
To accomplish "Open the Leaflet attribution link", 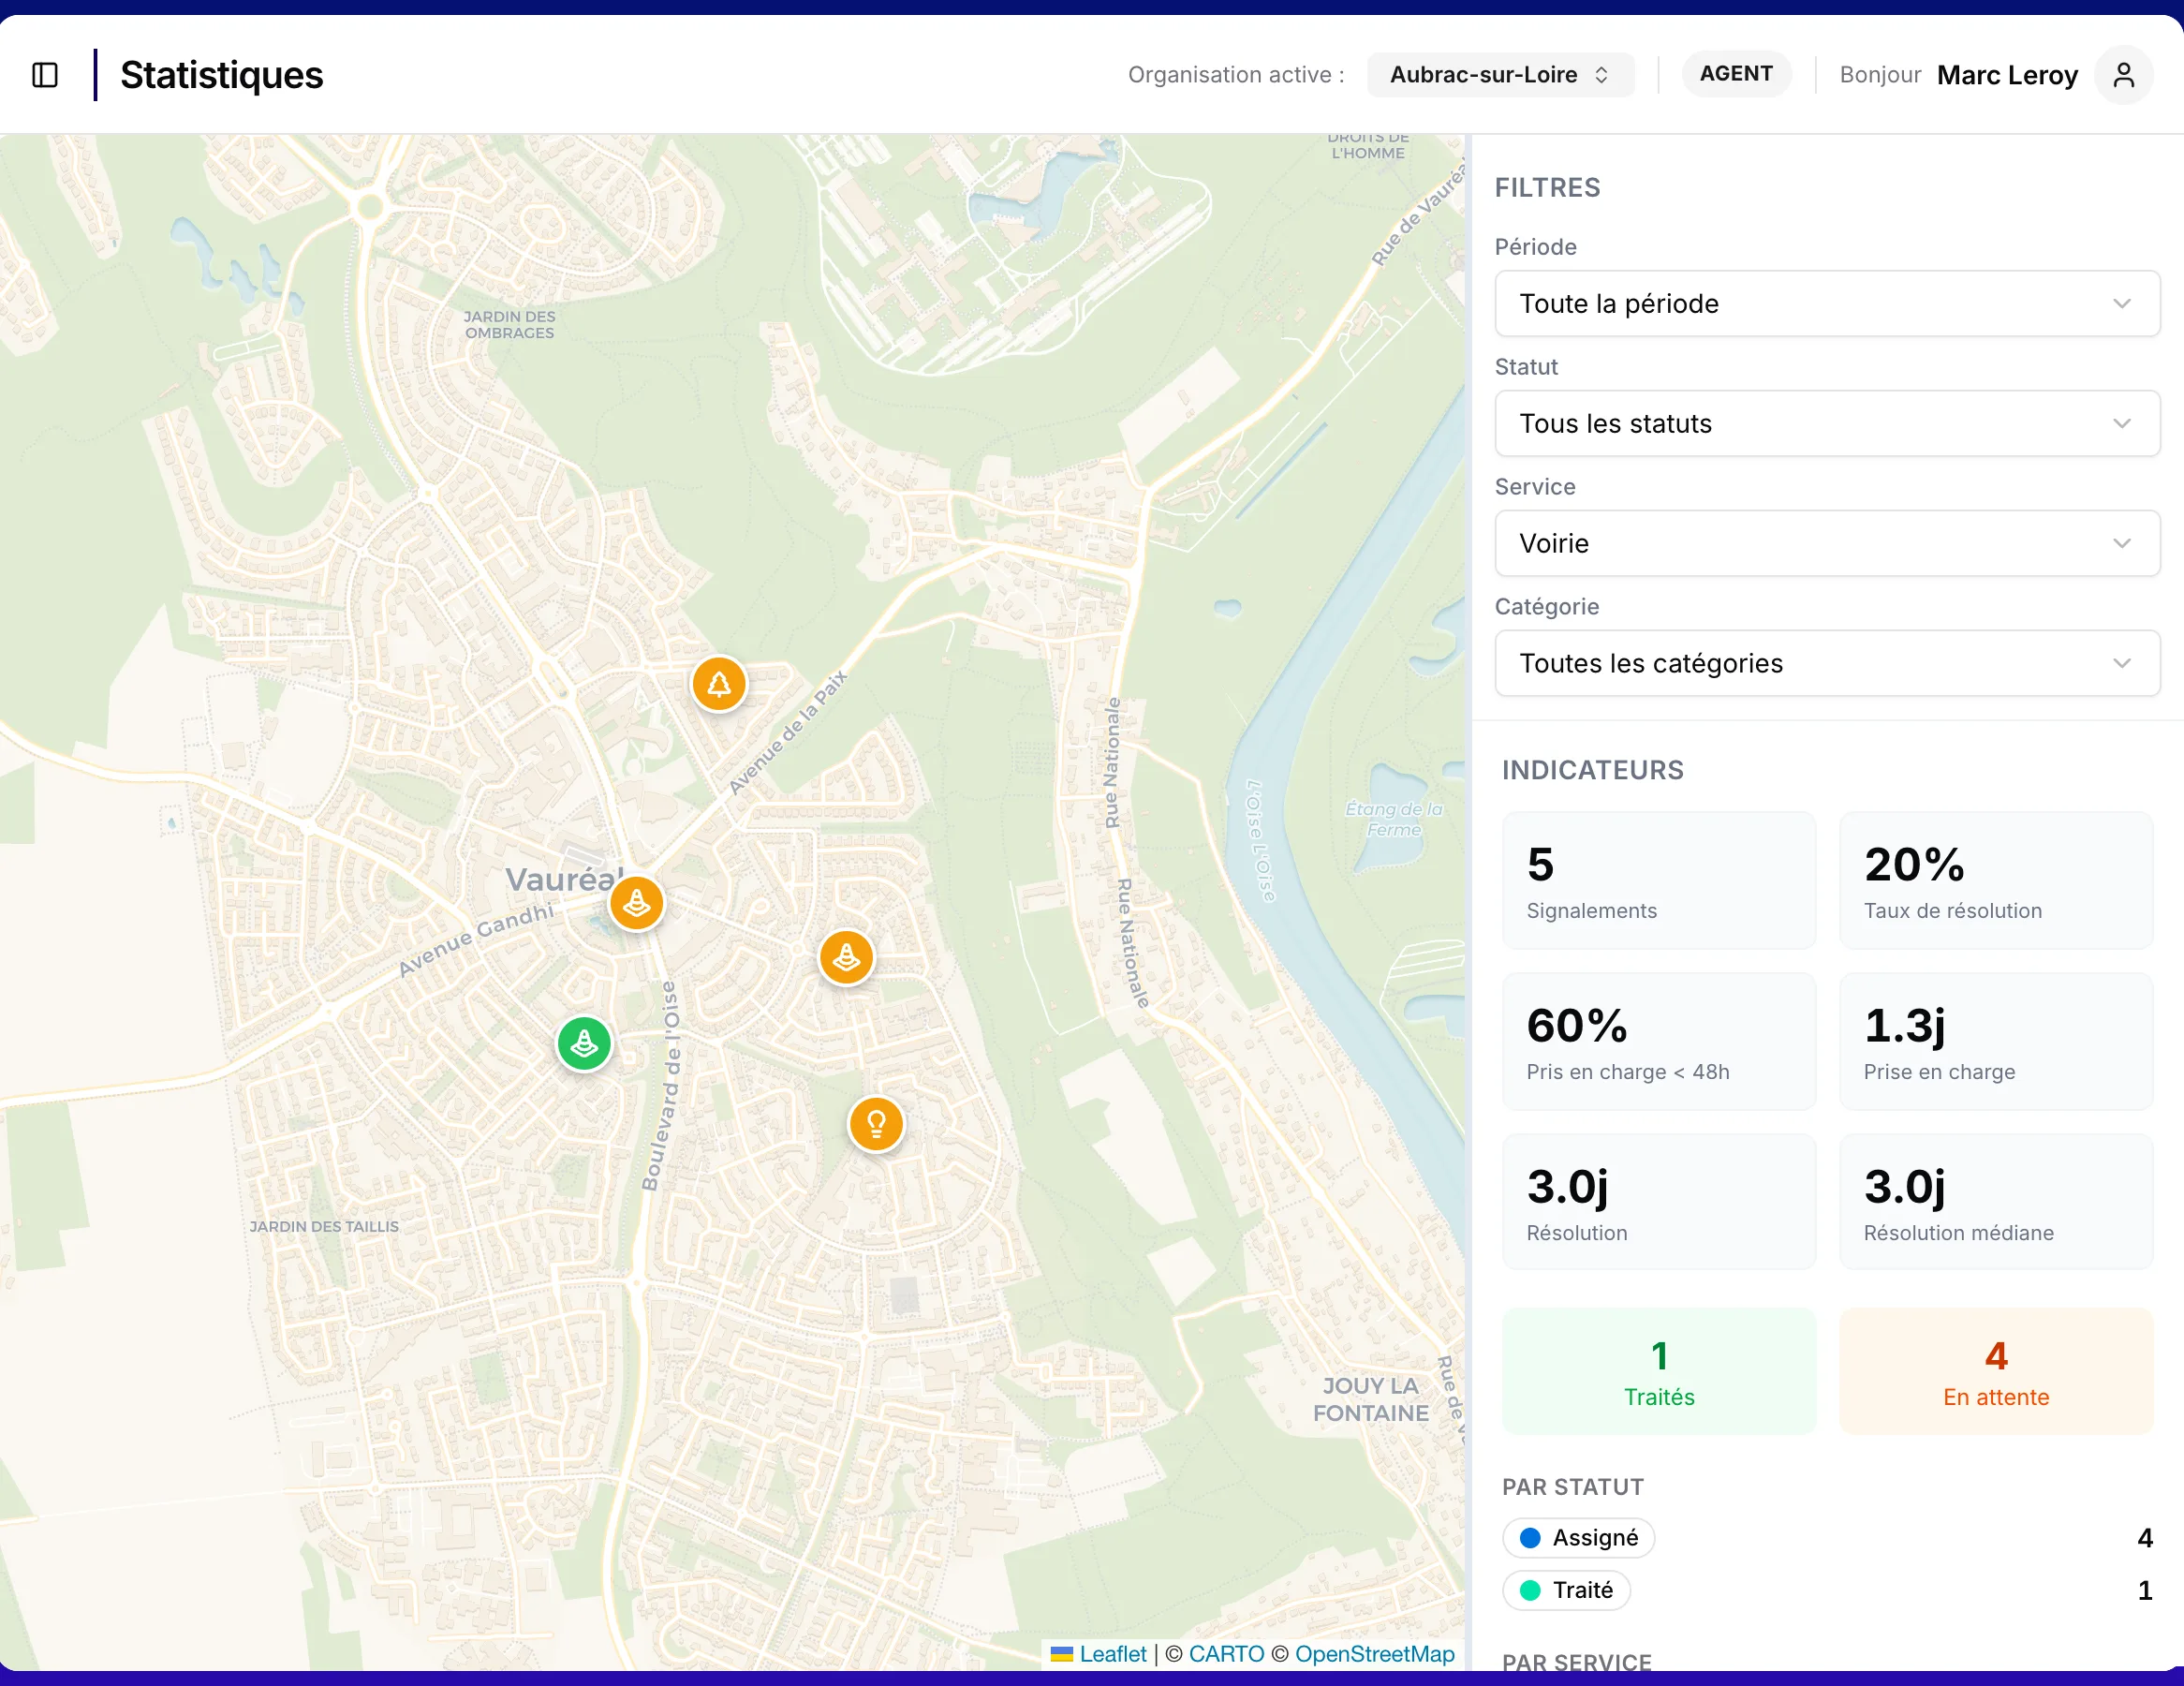I will tap(1112, 1654).
